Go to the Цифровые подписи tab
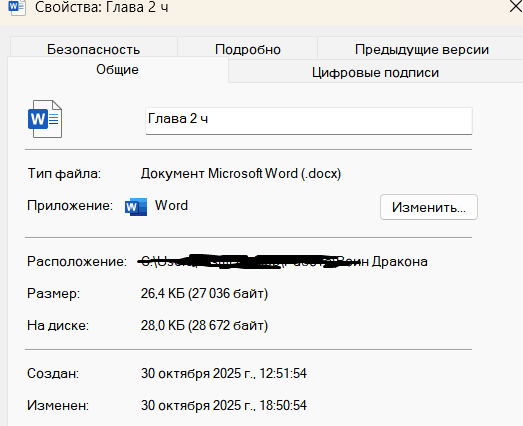This screenshot has width=523, height=426. click(375, 72)
